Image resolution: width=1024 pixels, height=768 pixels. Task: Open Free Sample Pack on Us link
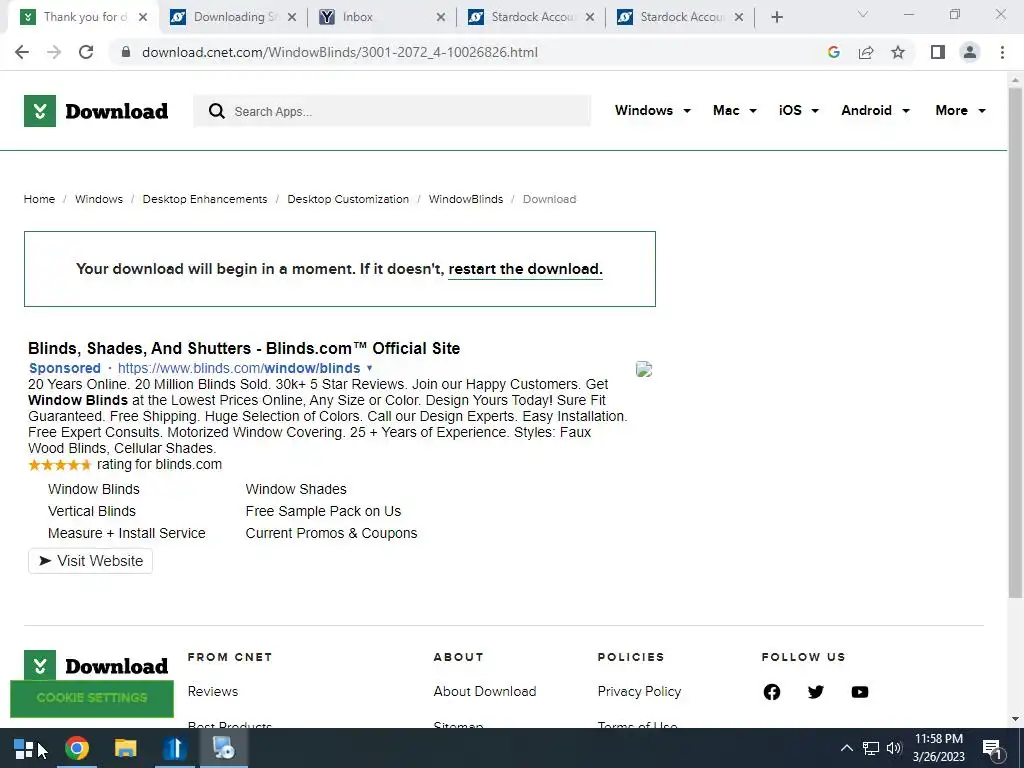point(323,511)
